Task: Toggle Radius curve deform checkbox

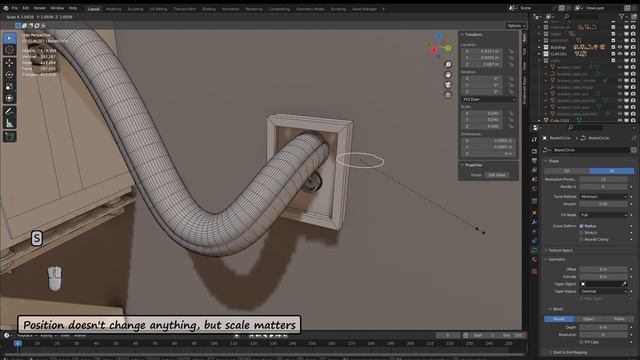Action: [581, 226]
